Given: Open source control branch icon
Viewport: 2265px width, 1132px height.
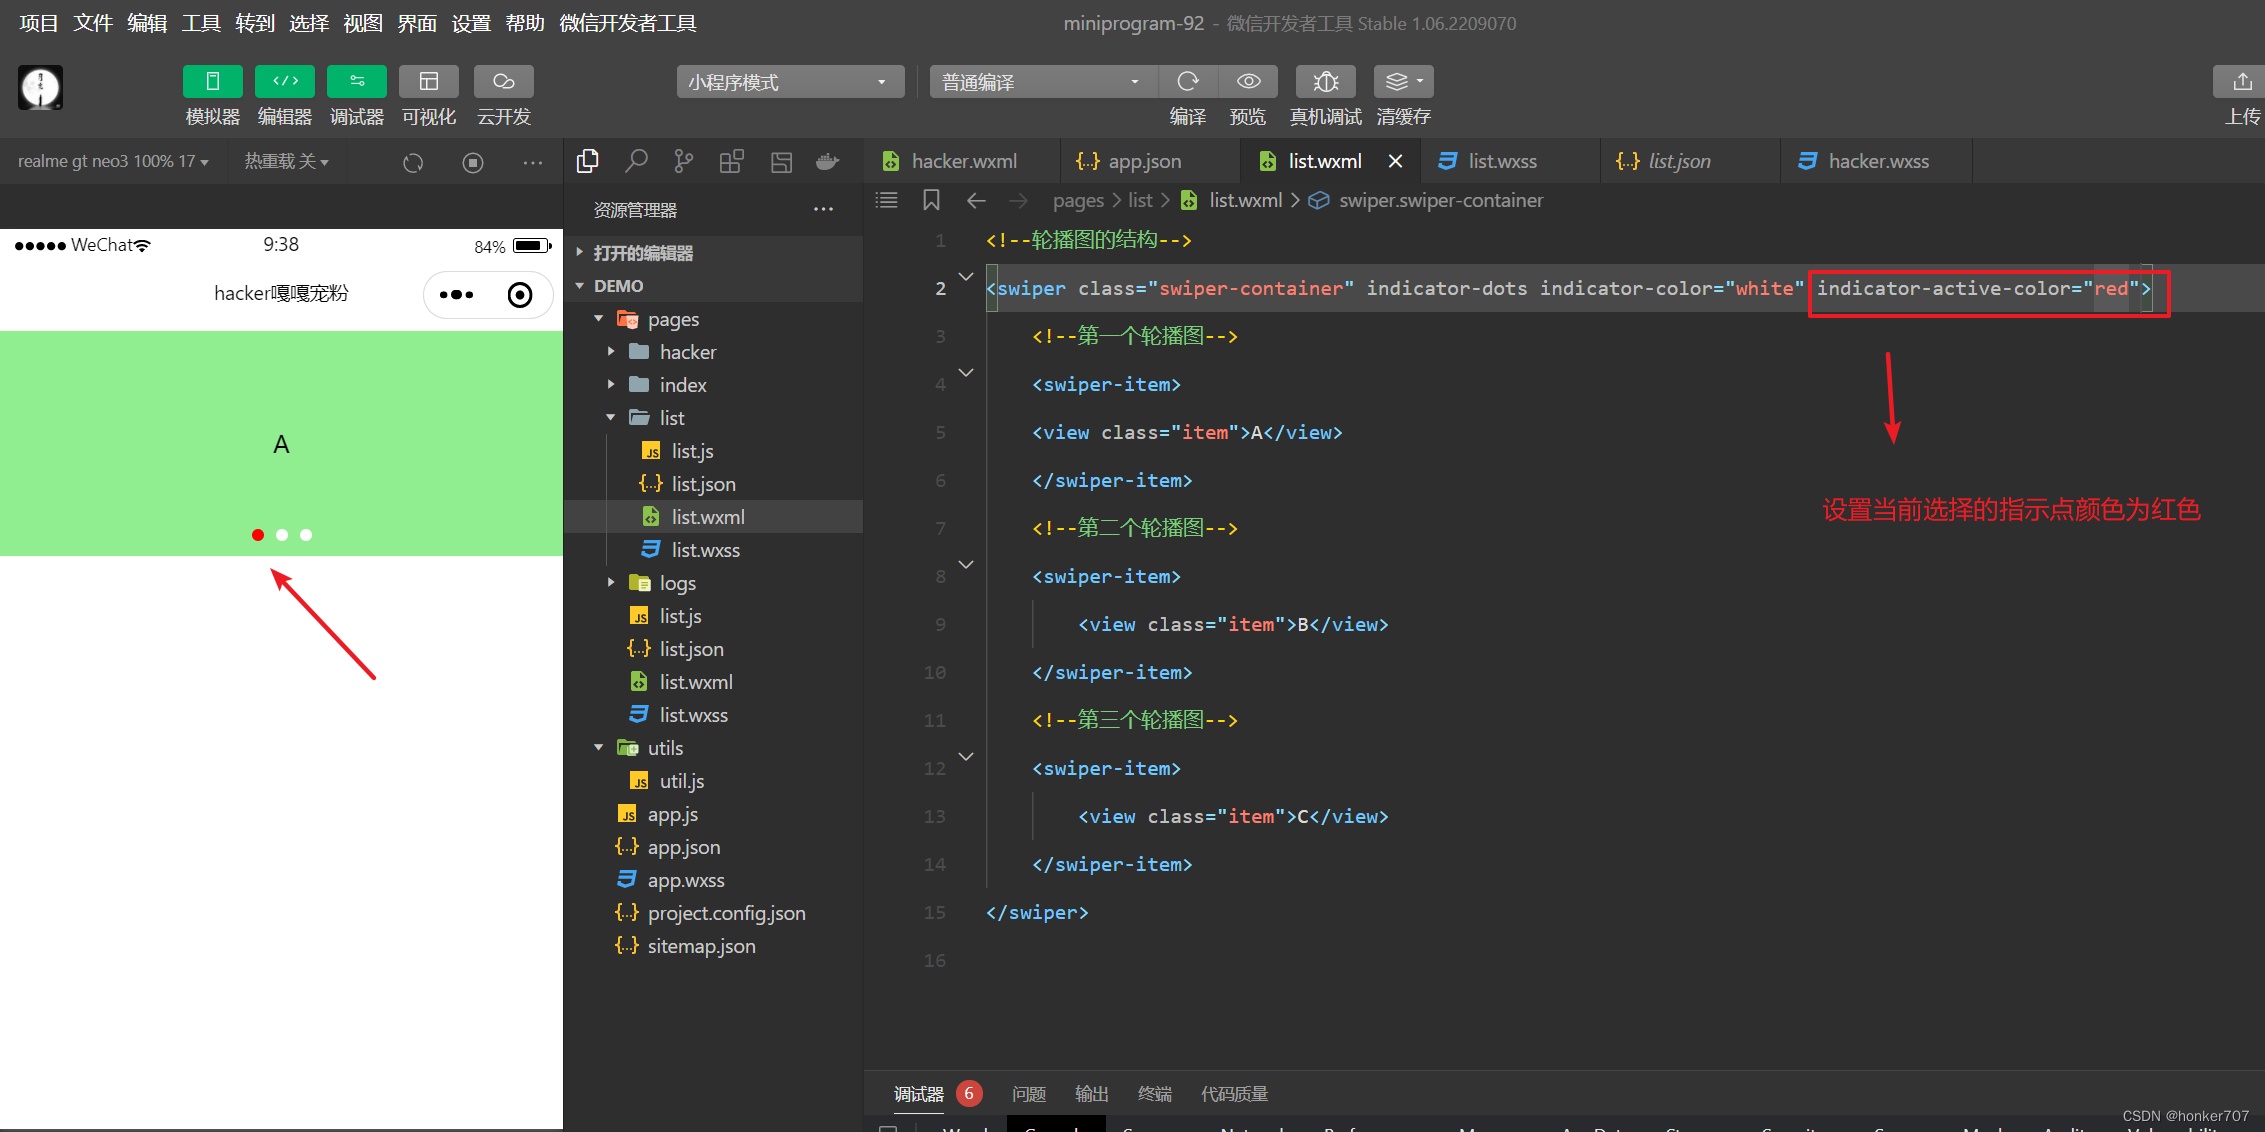Looking at the screenshot, I should [684, 161].
